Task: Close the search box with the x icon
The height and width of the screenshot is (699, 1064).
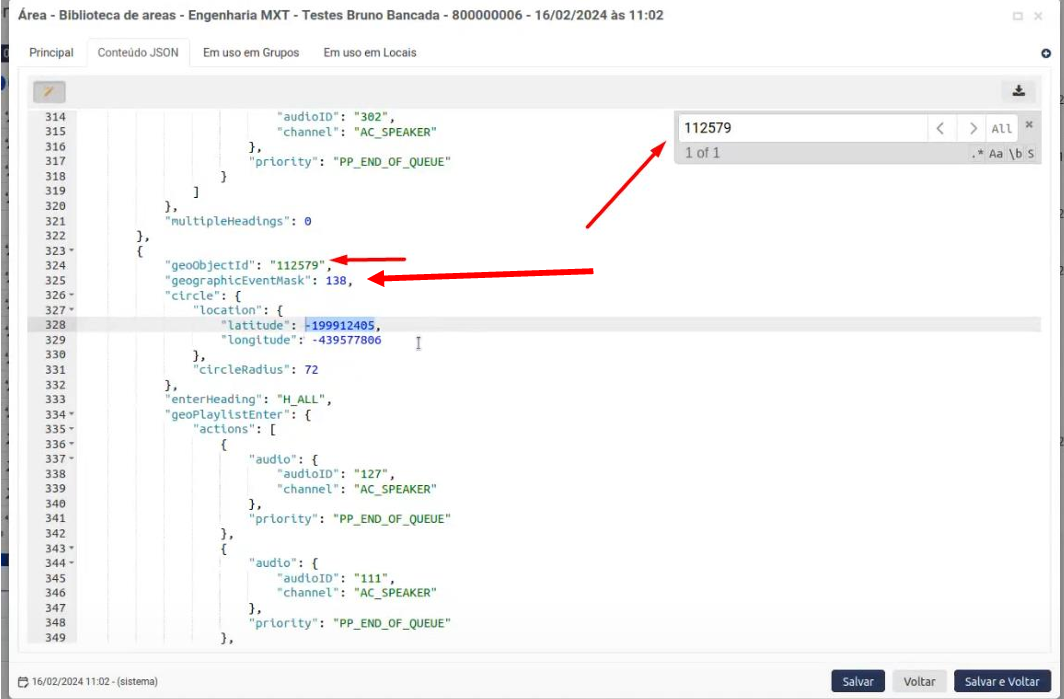Action: pos(1028,125)
